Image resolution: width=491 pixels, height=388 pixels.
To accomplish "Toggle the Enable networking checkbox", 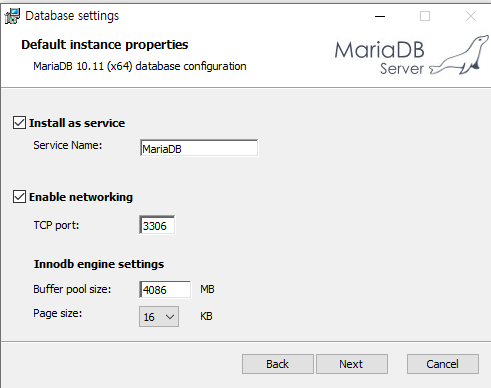I will pos(19,197).
